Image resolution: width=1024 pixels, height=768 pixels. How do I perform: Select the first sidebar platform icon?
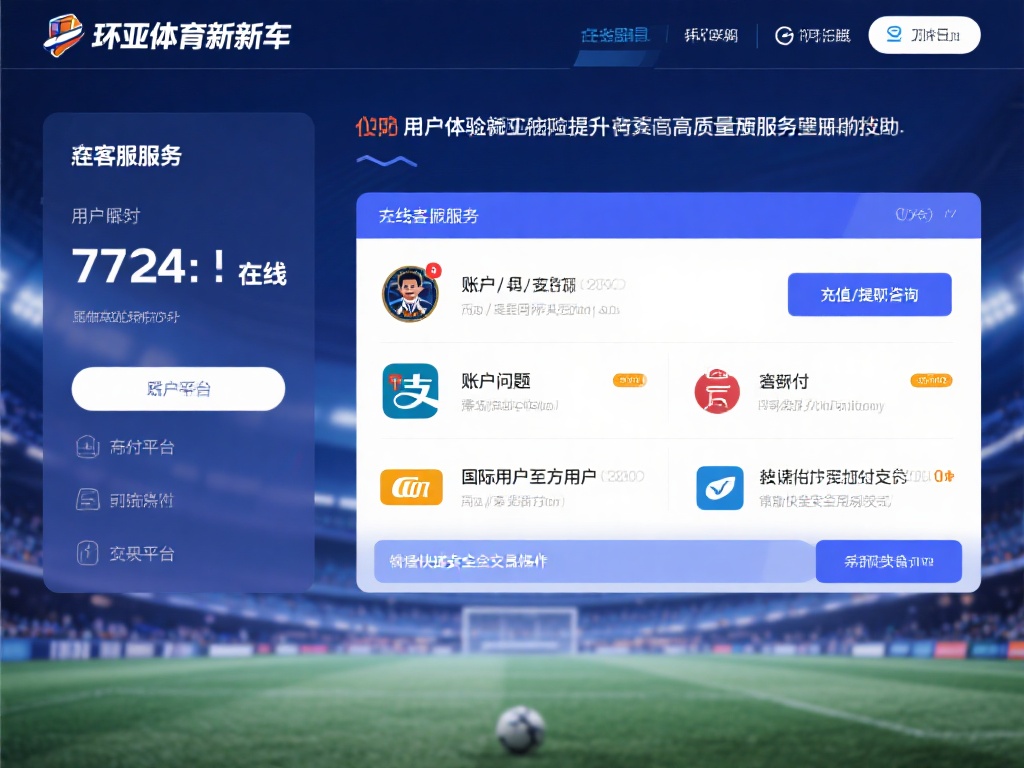88,447
